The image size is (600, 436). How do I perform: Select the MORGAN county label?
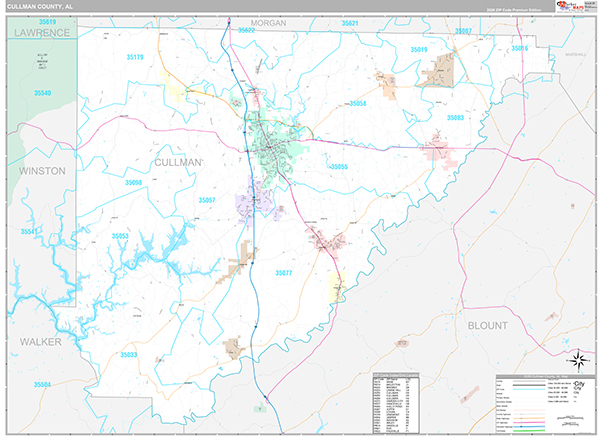pyautogui.click(x=269, y=23)
